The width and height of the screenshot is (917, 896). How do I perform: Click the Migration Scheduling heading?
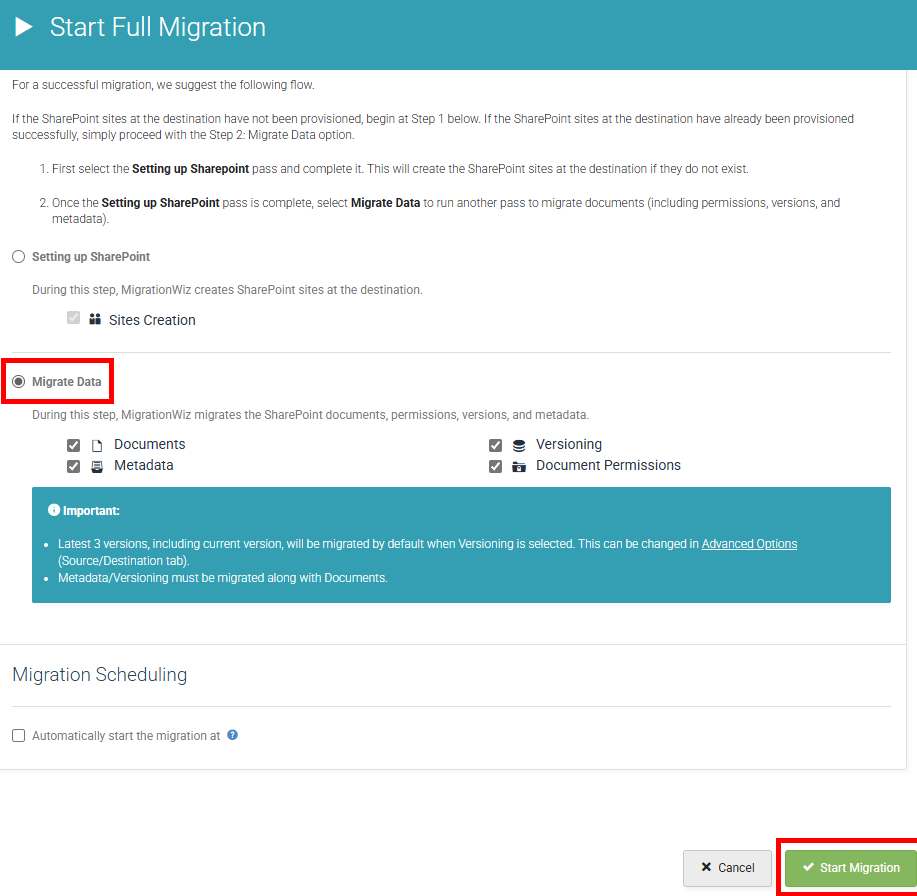pyautogui.click(x=99, y=674)
